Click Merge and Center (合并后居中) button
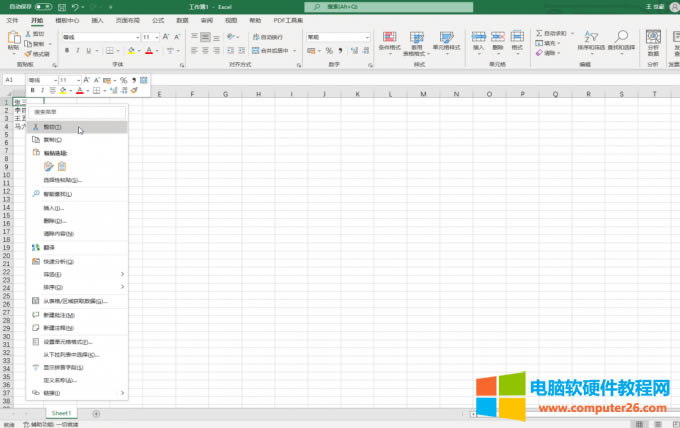This screenshot has height=428, width=680. point(272,50)
